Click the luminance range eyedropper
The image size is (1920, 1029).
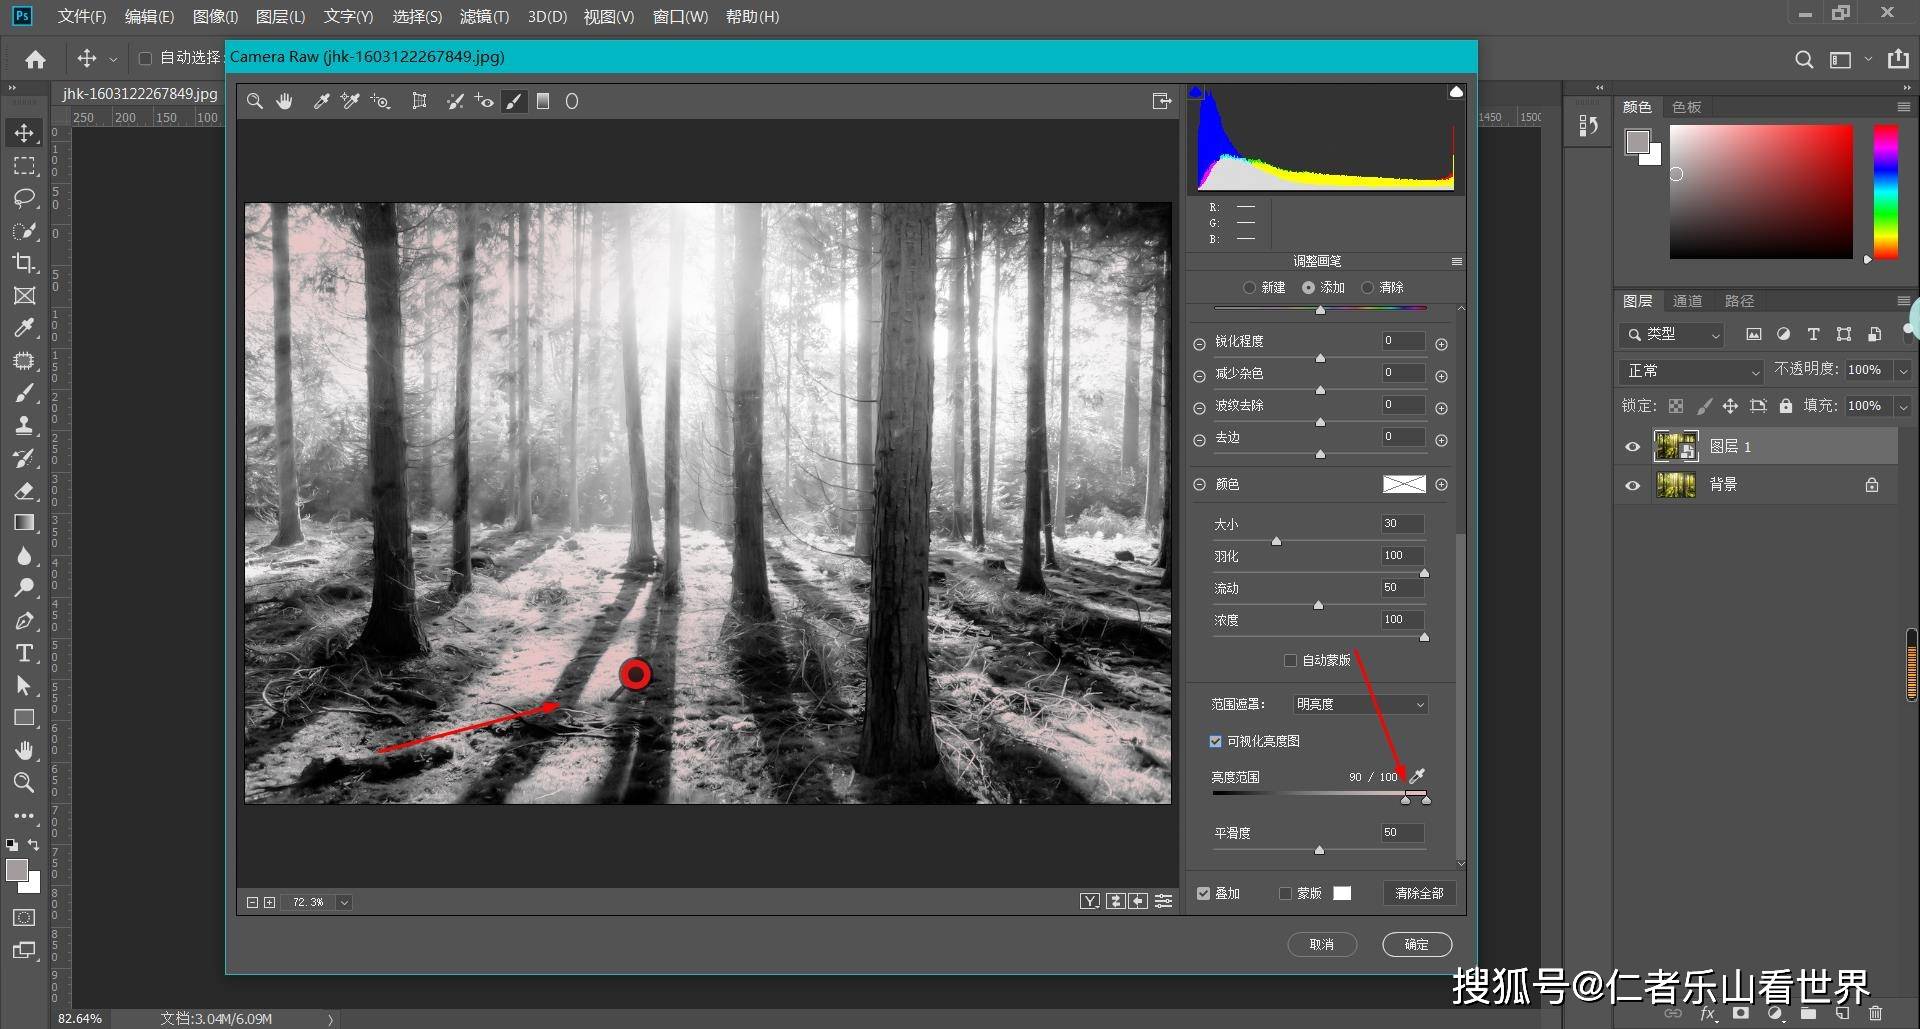[x=1417, y=775]
